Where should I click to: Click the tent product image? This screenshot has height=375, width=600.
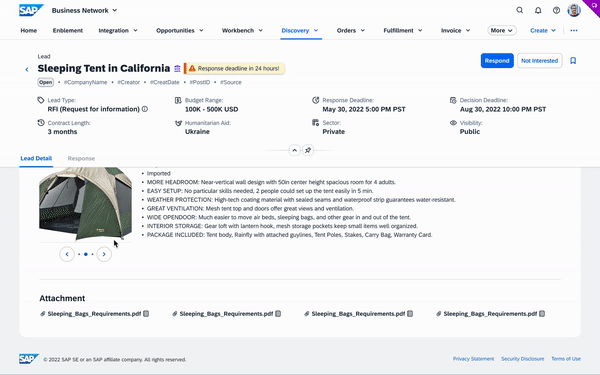tap(85, 204)
